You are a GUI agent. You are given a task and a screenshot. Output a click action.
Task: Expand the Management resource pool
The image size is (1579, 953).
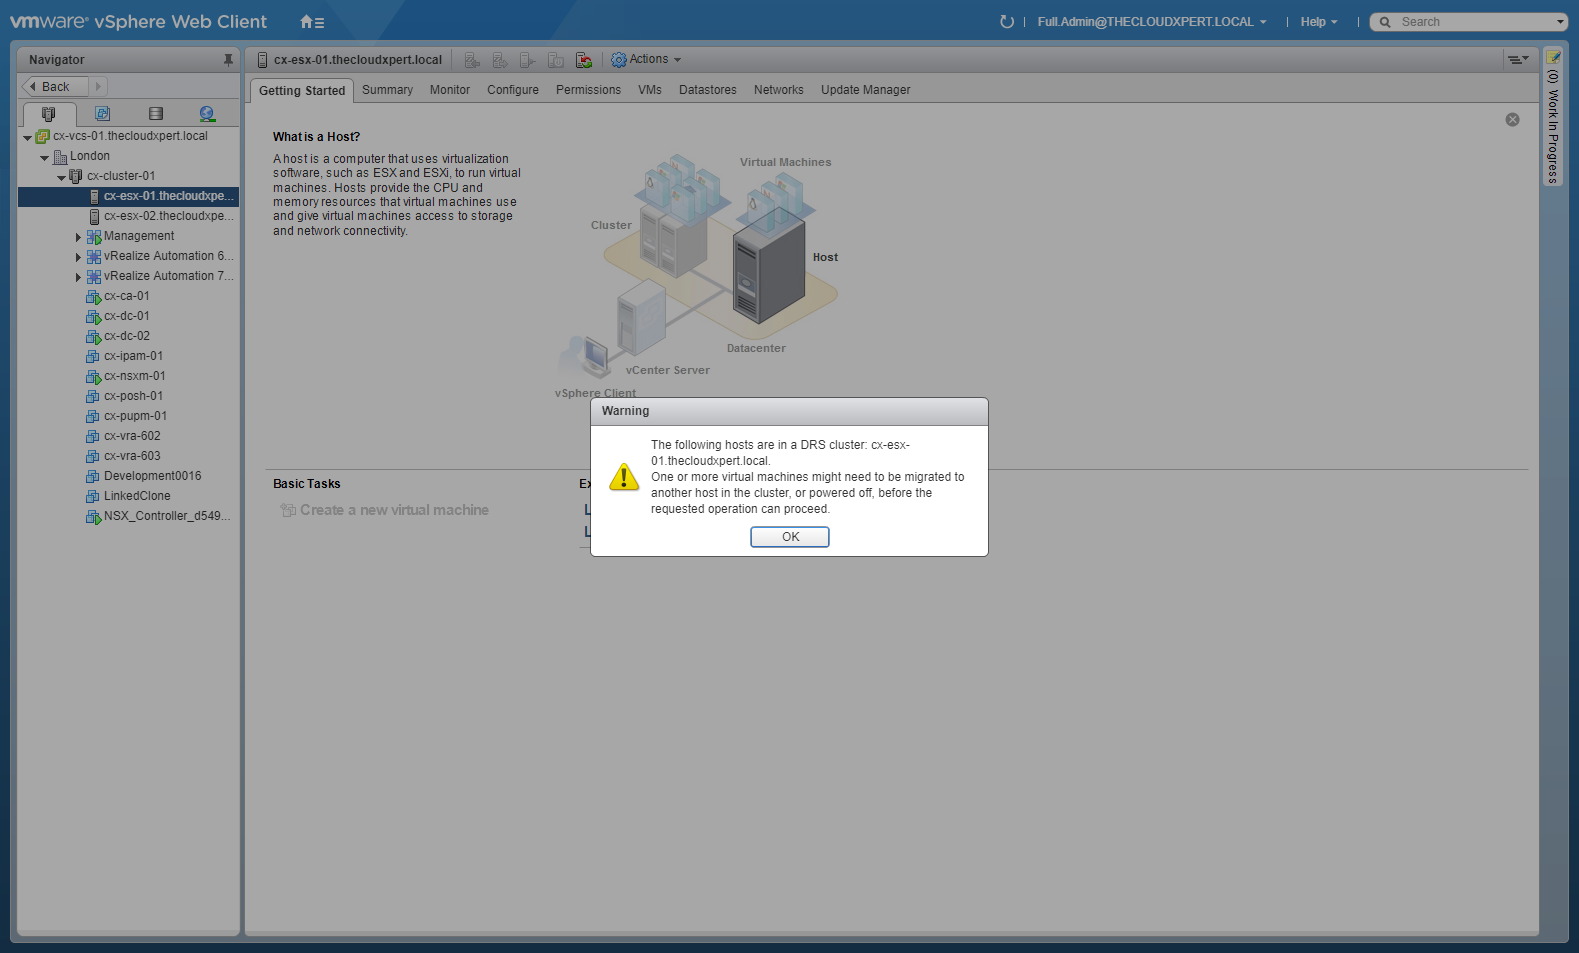78,237
